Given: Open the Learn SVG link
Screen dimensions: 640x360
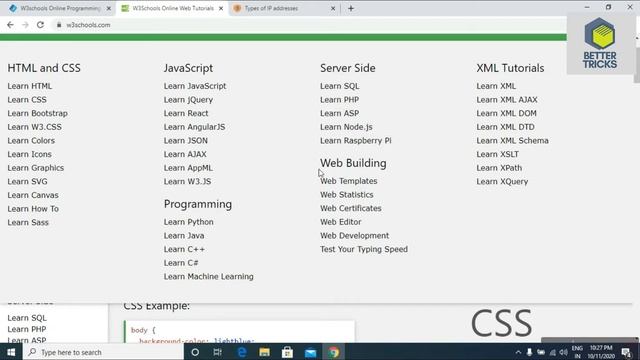Looking at the screenshot, I should point(27,182).
